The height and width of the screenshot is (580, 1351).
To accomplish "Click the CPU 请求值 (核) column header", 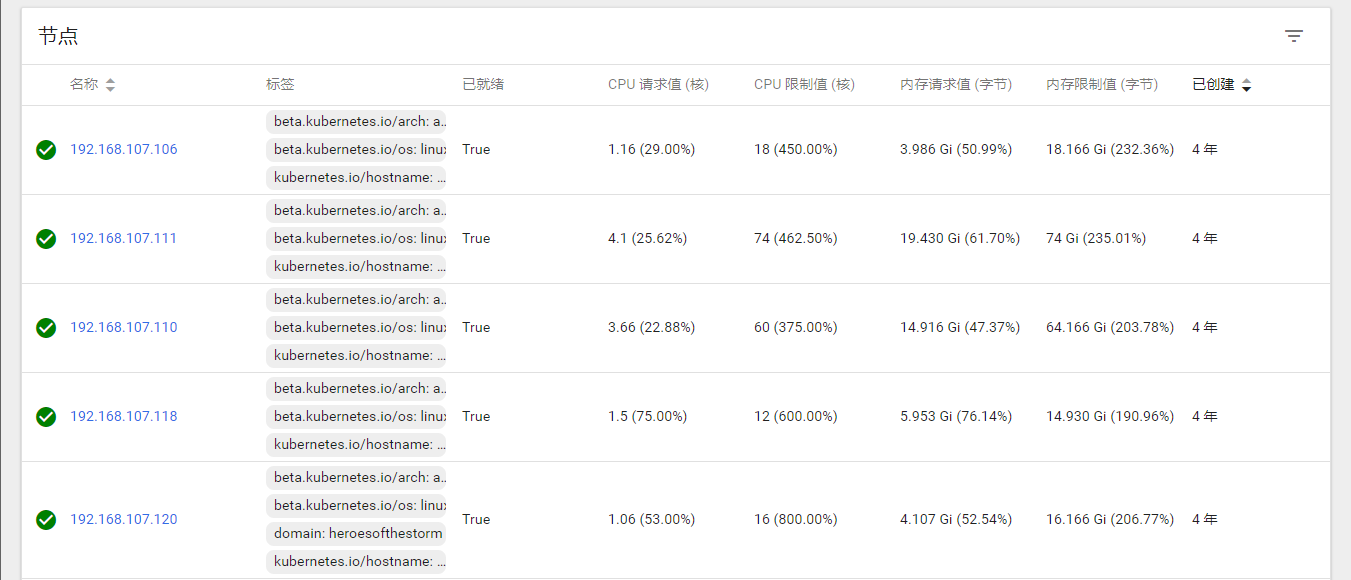I will pyautogui.click(x=658, y=85).
